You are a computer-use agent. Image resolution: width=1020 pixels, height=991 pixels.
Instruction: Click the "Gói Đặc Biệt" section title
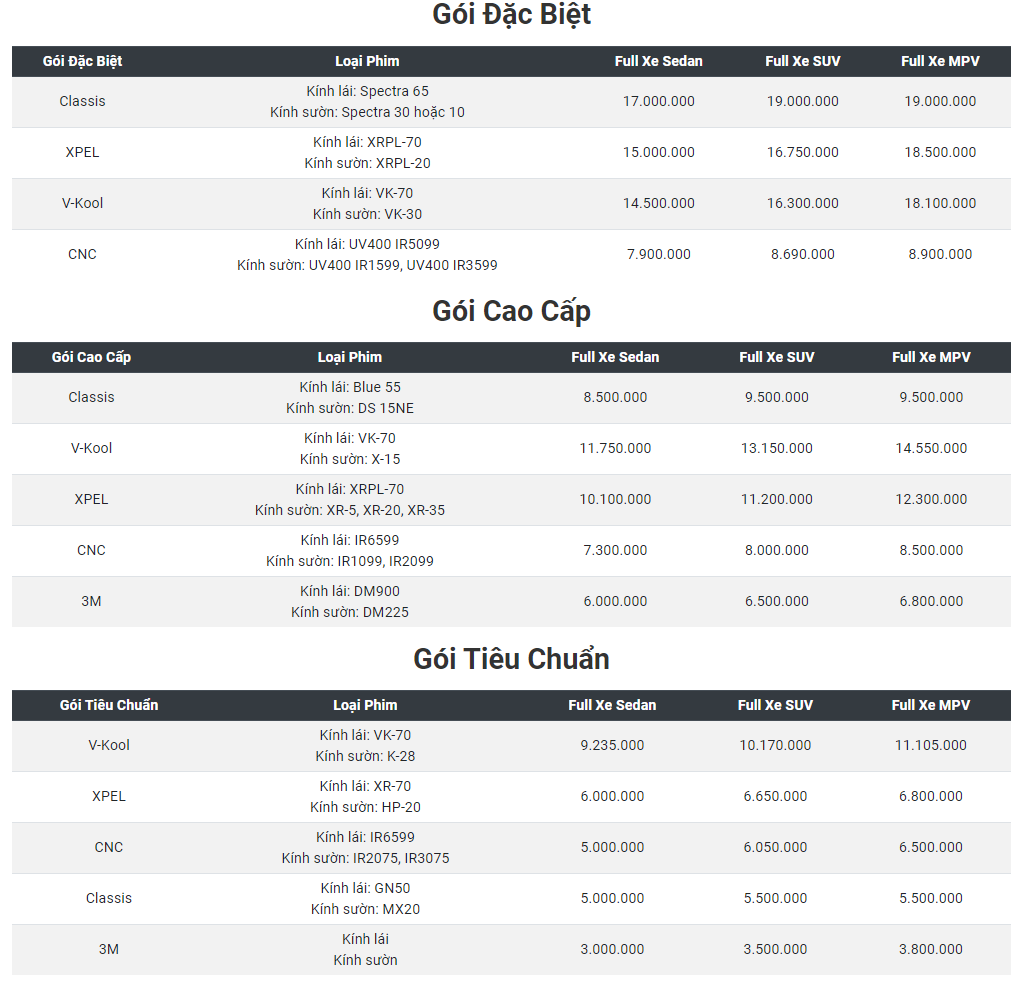coord(511,15)
